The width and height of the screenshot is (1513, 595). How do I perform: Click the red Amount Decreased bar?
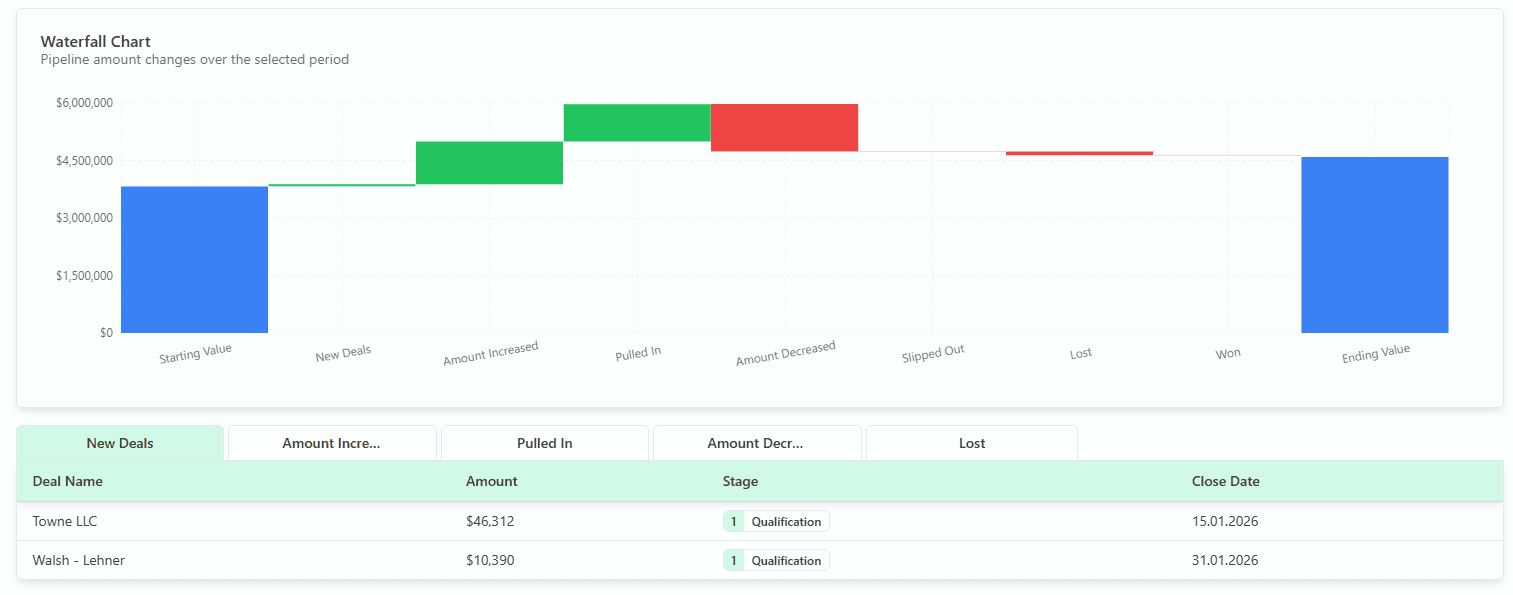(784, 127)
